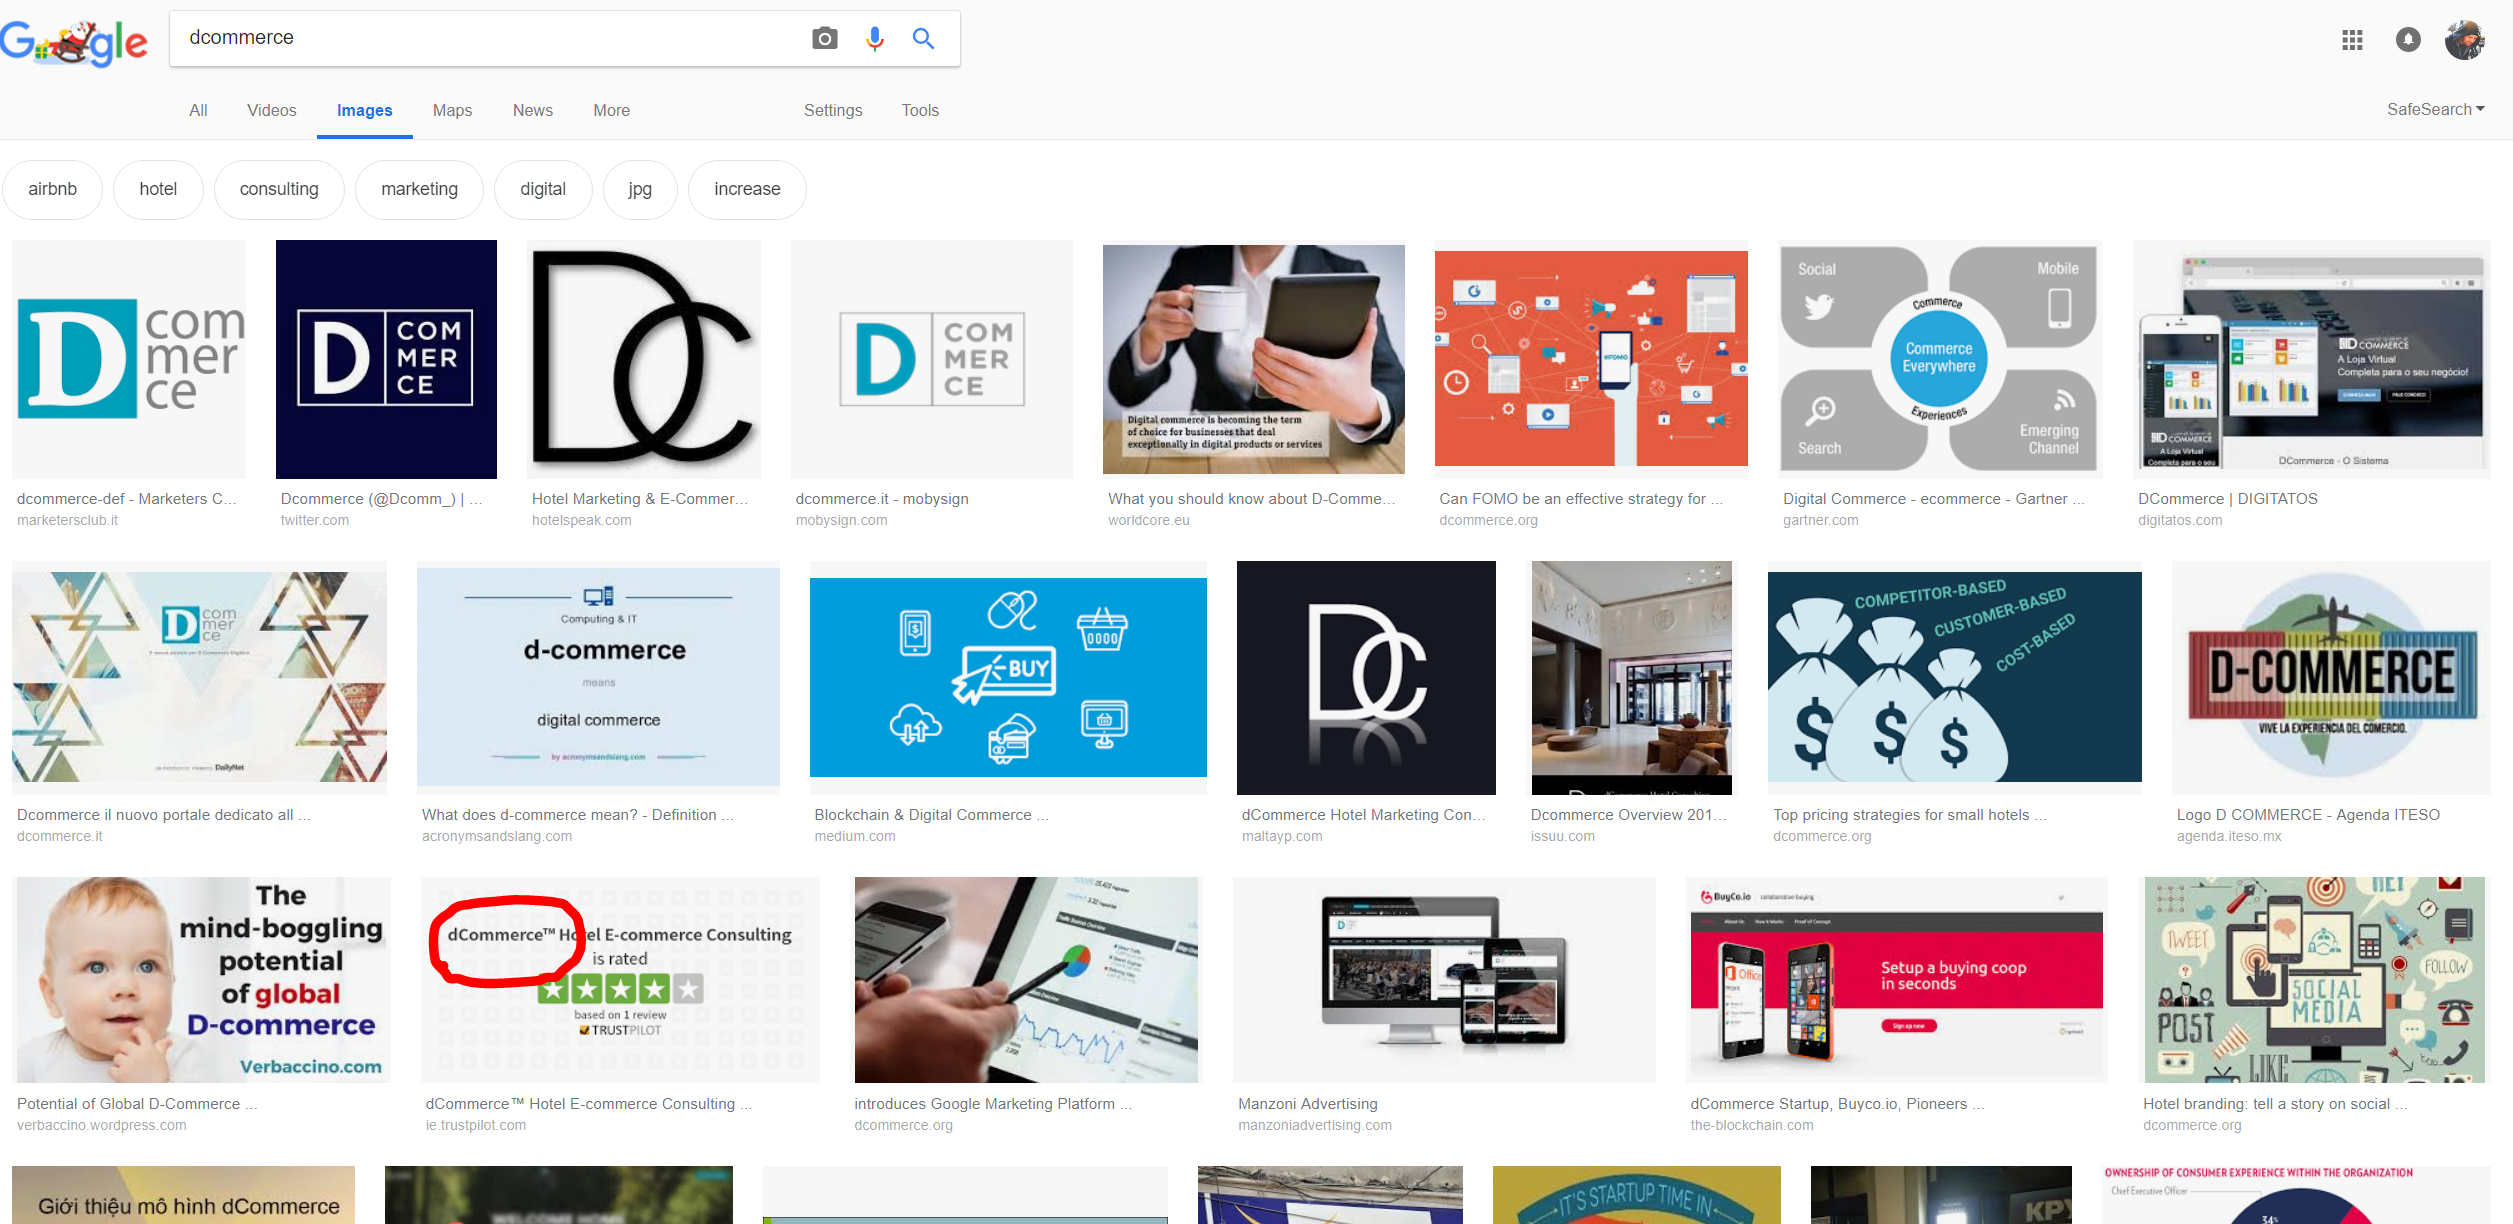Open dcommerce.it triangle pattern image

[x=199, y=677]
